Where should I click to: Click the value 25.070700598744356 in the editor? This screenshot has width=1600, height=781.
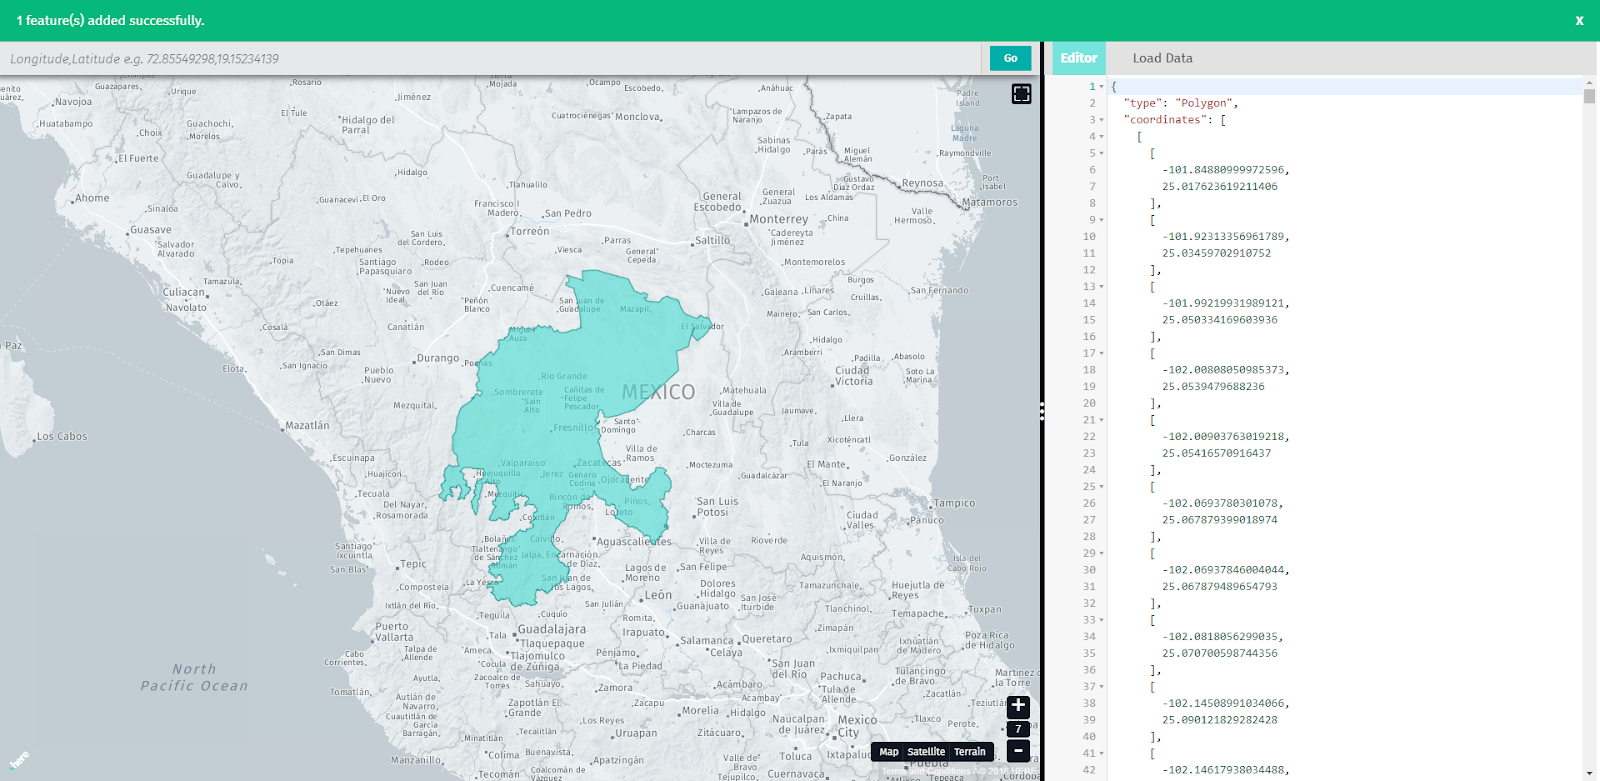tap(1220, 654)
